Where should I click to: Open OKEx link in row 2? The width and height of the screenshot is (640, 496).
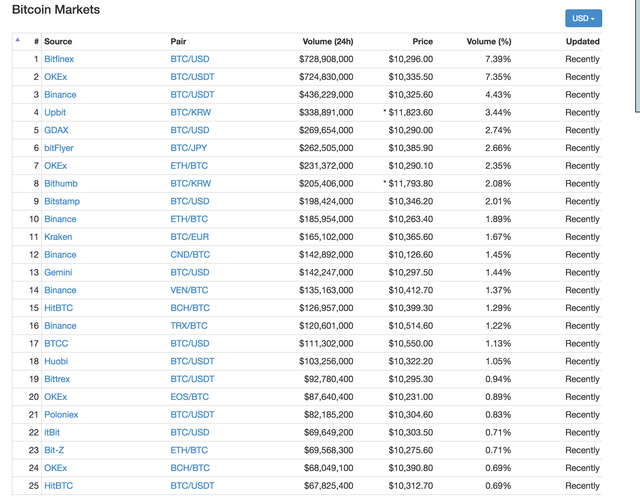point(56,77)
